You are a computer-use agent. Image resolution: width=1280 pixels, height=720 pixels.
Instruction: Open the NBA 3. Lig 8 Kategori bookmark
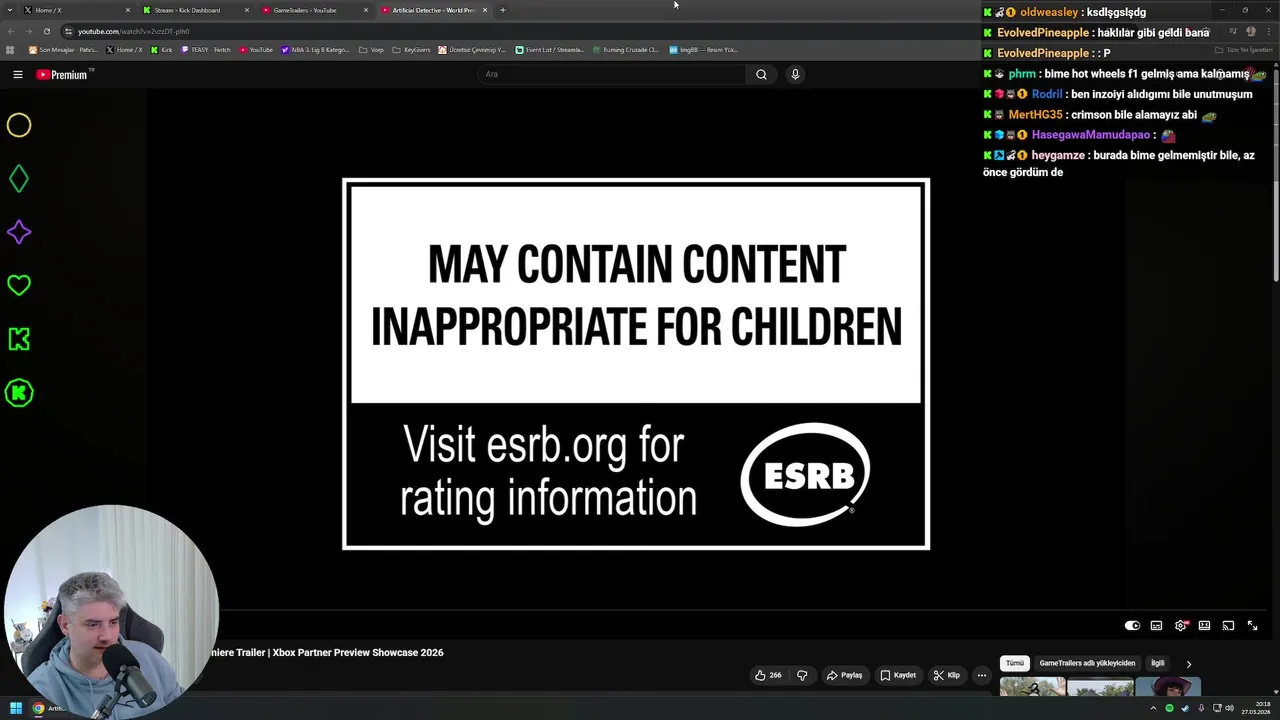[x=315, y=49]
